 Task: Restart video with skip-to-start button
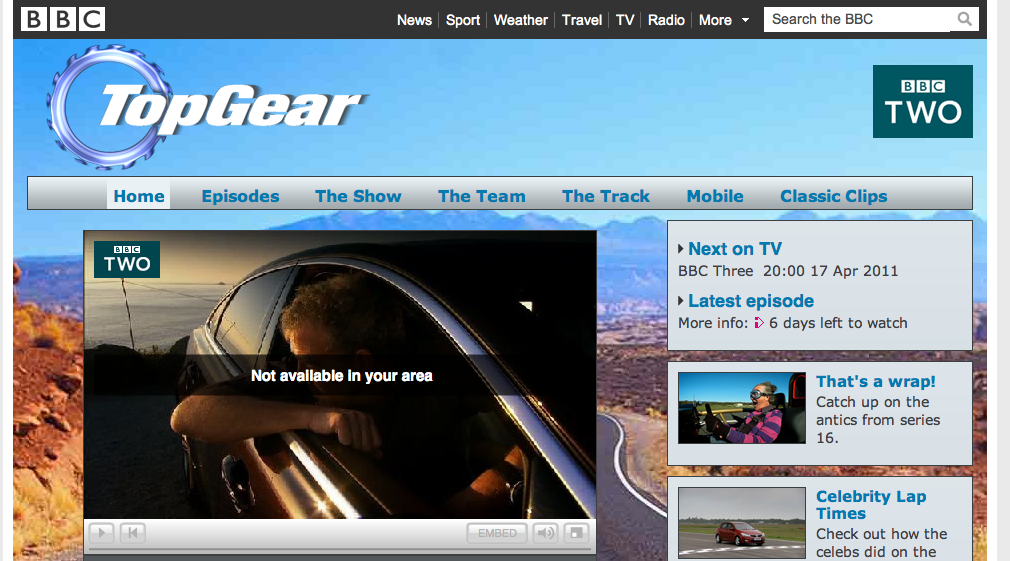133,533
